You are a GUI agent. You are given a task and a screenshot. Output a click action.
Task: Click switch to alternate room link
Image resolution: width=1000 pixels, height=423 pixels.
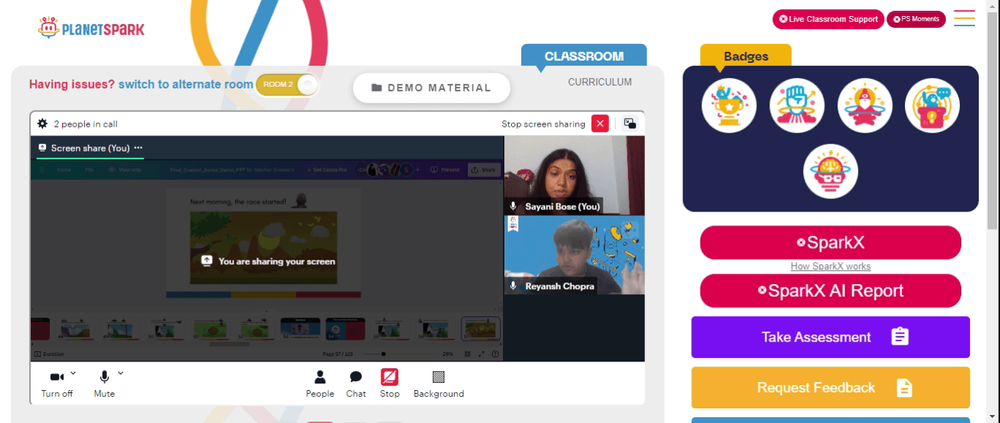click(x=186, y=84)
